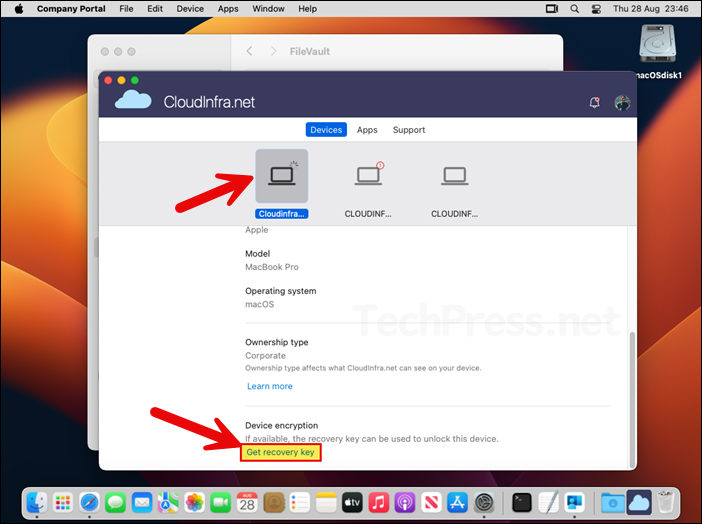Open Terminal in the Dock
Screen dimensions: 702x524
coord(522,503)
